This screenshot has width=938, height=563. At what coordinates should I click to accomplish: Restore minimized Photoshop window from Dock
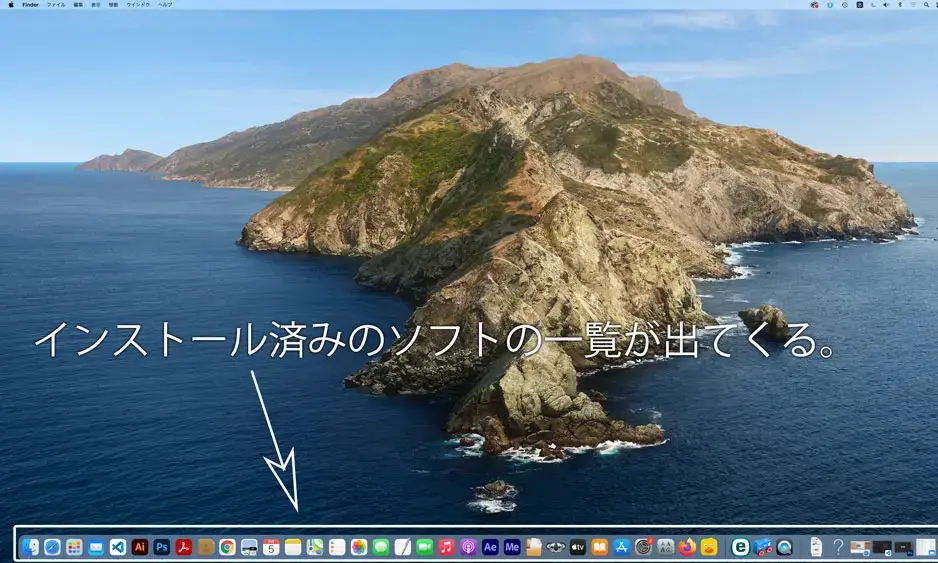(x=903, y=547)
